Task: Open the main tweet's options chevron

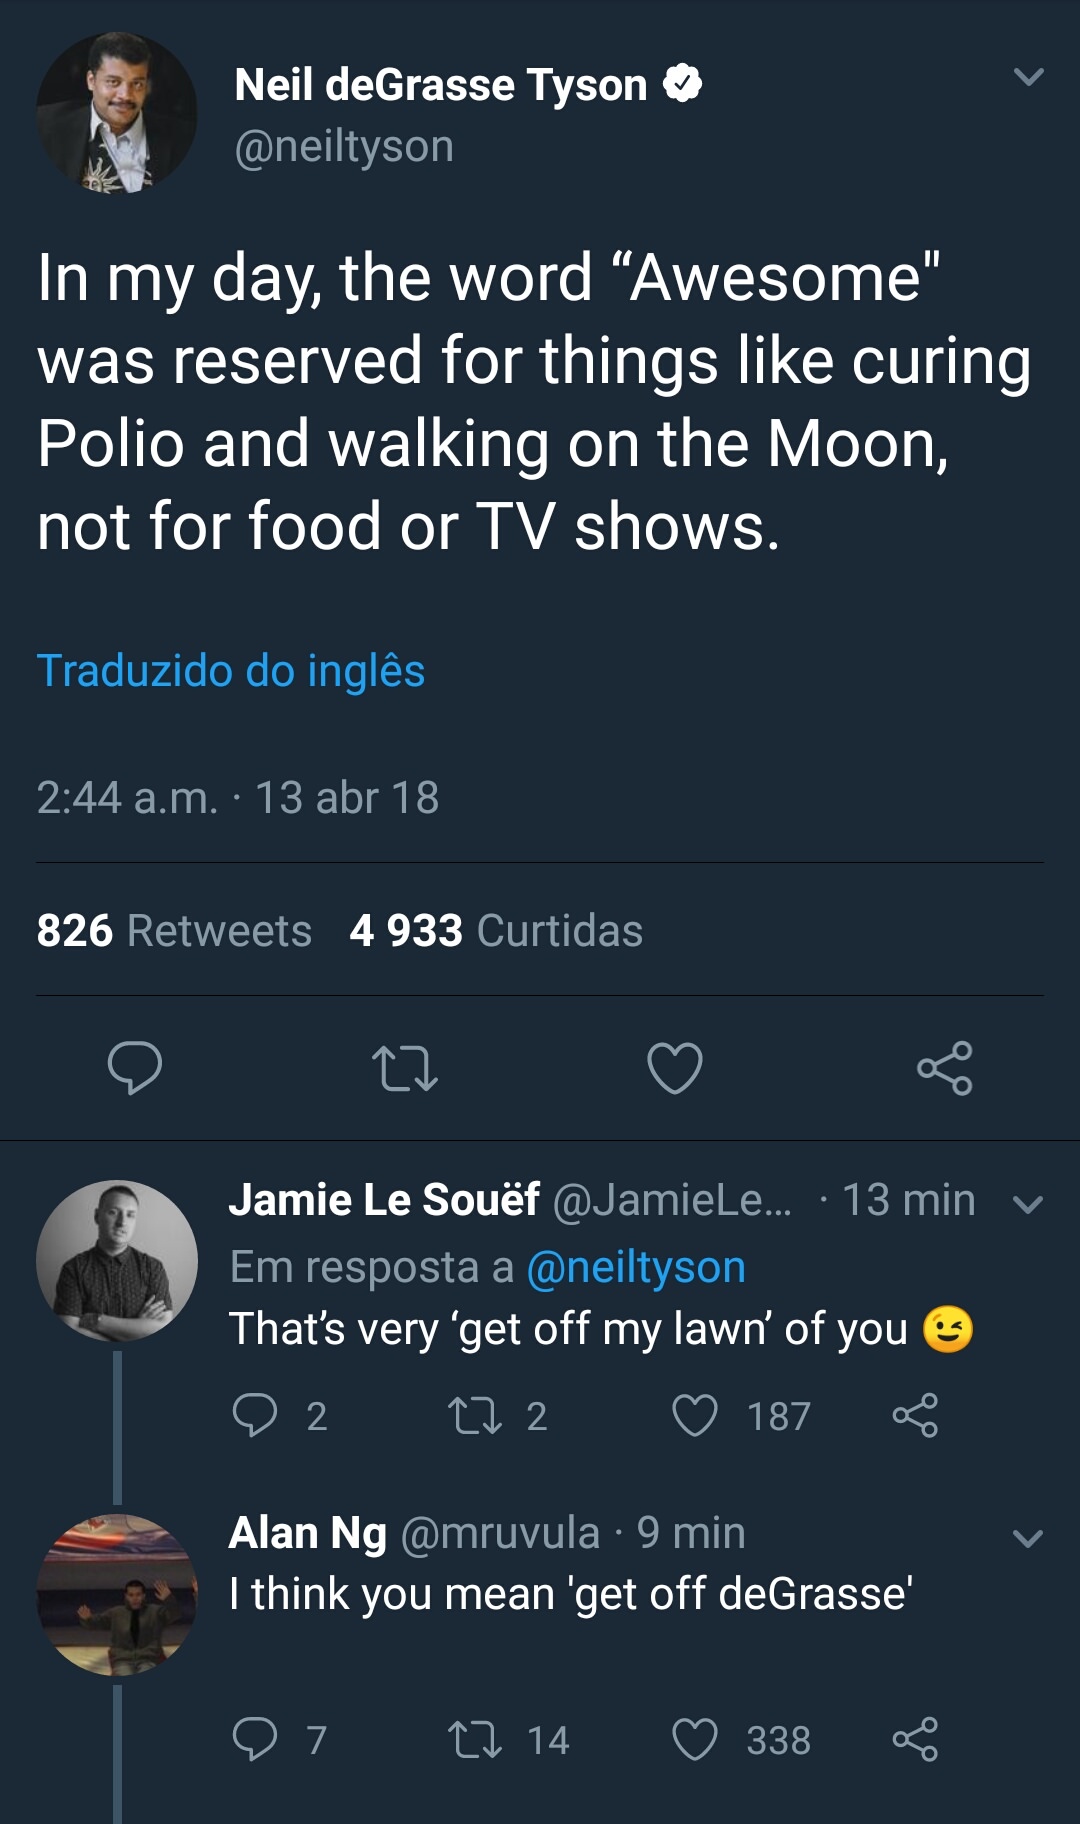Action: [1028, 77]
